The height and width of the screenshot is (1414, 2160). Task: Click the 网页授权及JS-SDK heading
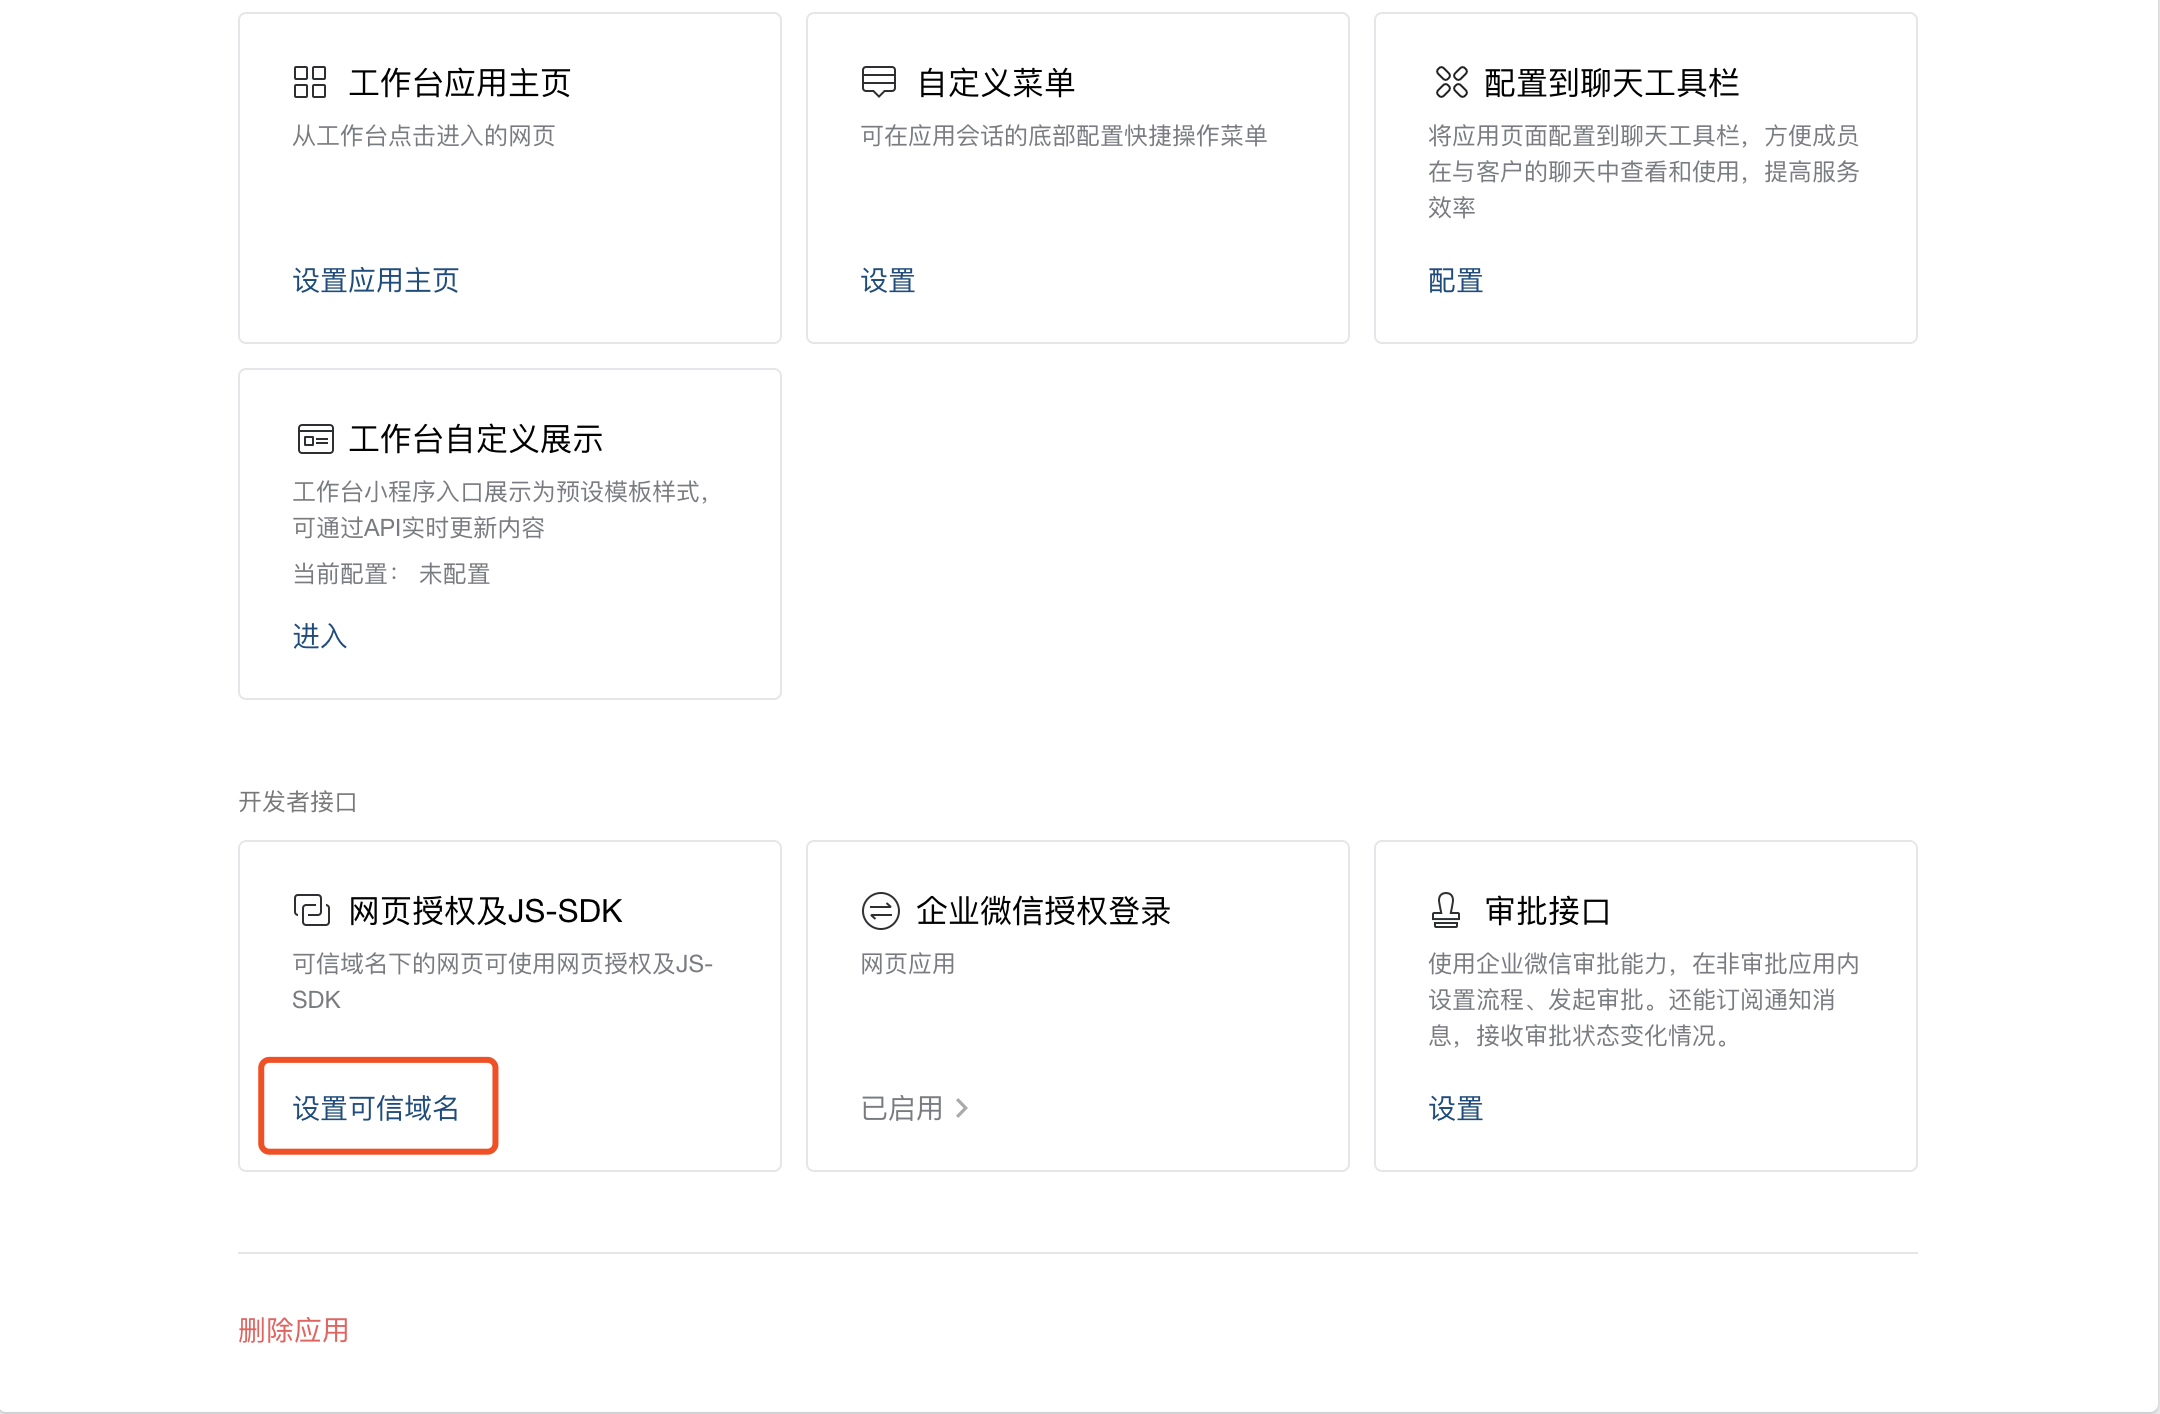pos(485,910)
